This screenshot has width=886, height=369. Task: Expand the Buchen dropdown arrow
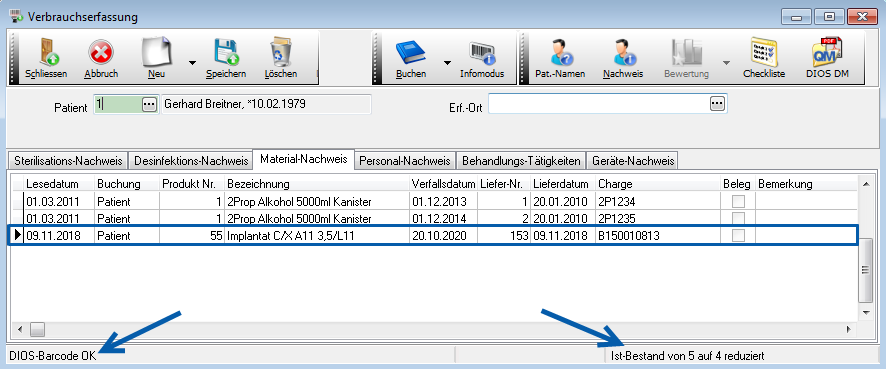(448, 62)
